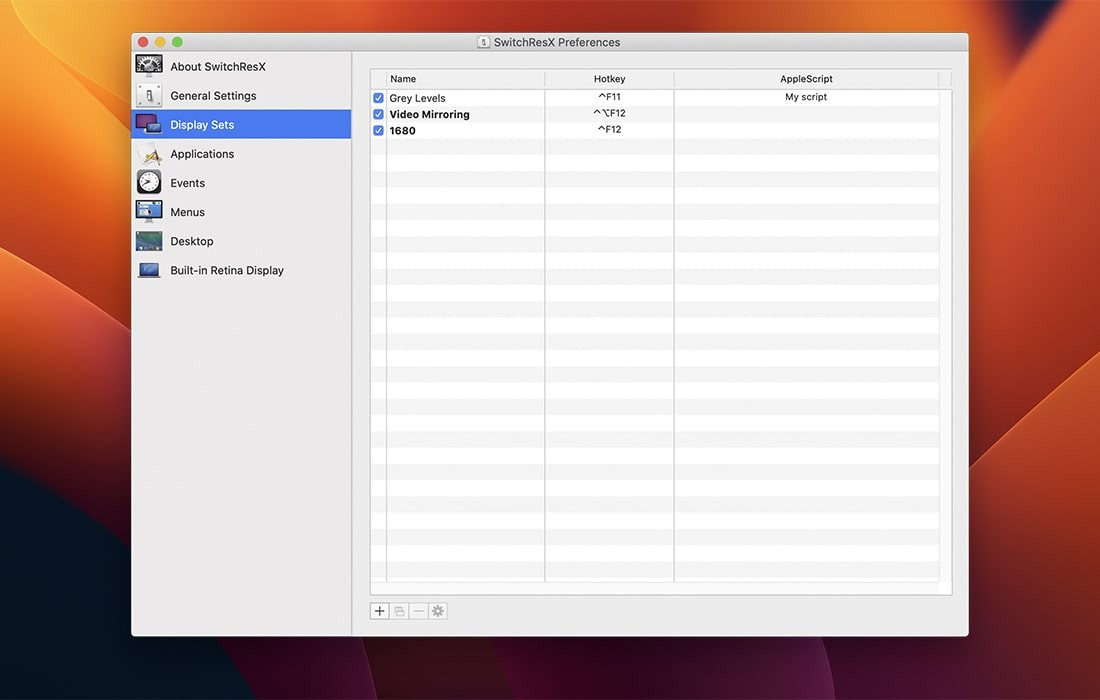Click the ^F11 hotkey cell for Grey Levels
The image size is (1100, 700).
(609, 97)
